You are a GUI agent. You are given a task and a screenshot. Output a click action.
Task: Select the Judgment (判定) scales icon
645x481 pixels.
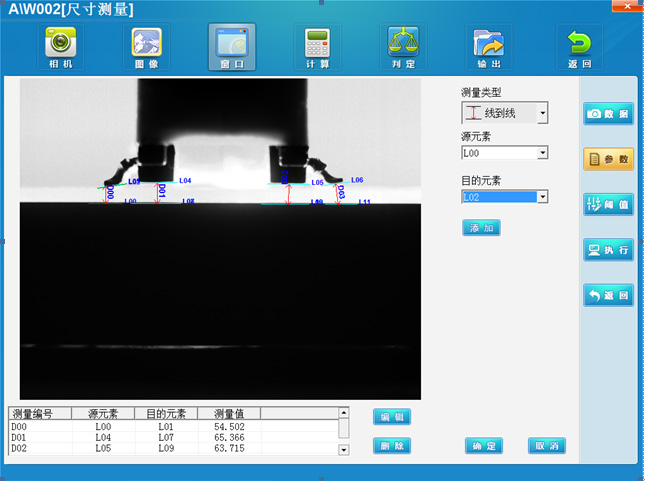point(403,46)
